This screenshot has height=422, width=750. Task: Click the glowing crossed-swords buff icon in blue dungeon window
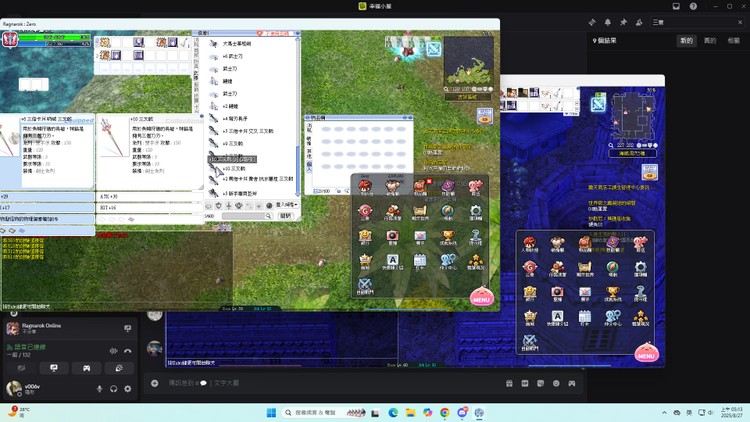[598, 104]
